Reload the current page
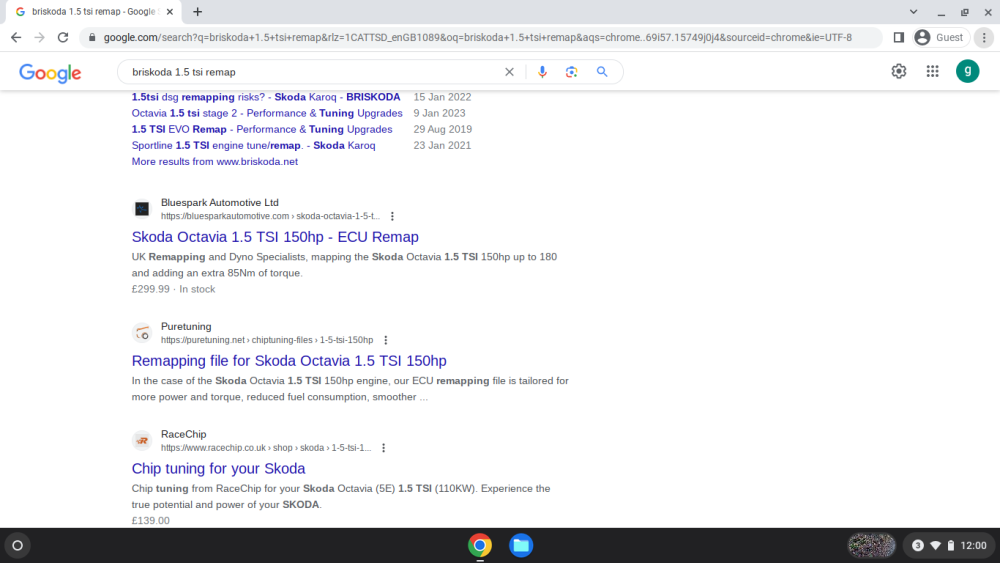The height and width of the screenshot is (563, 1000). [x=62, y=38]
